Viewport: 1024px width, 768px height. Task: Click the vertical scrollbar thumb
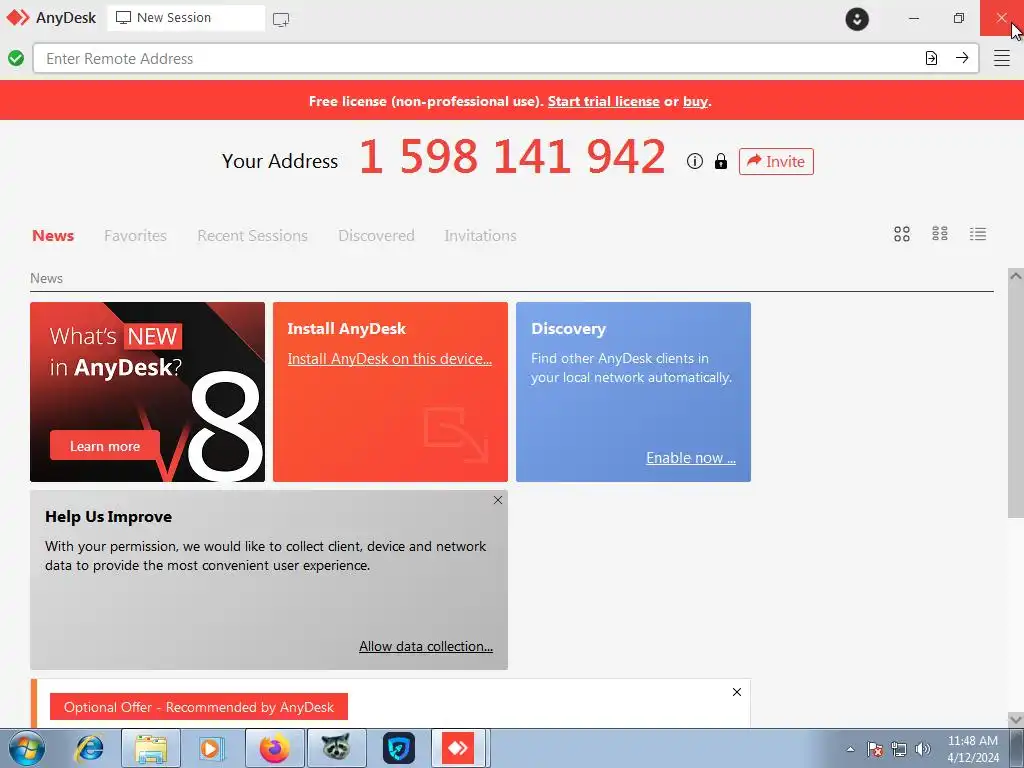[1016, 401]
